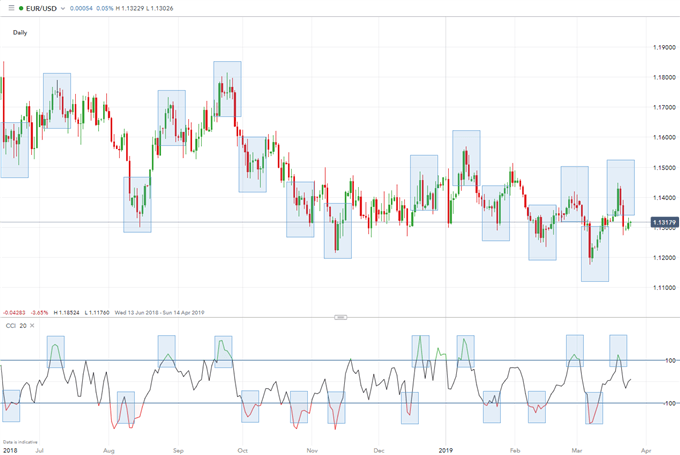Click the 1.19000 price axis label

pyautogui.click(x=664, y=47)
